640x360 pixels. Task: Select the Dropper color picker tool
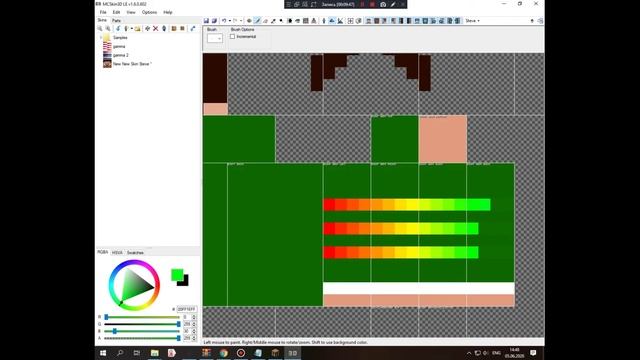coord(273,21)
